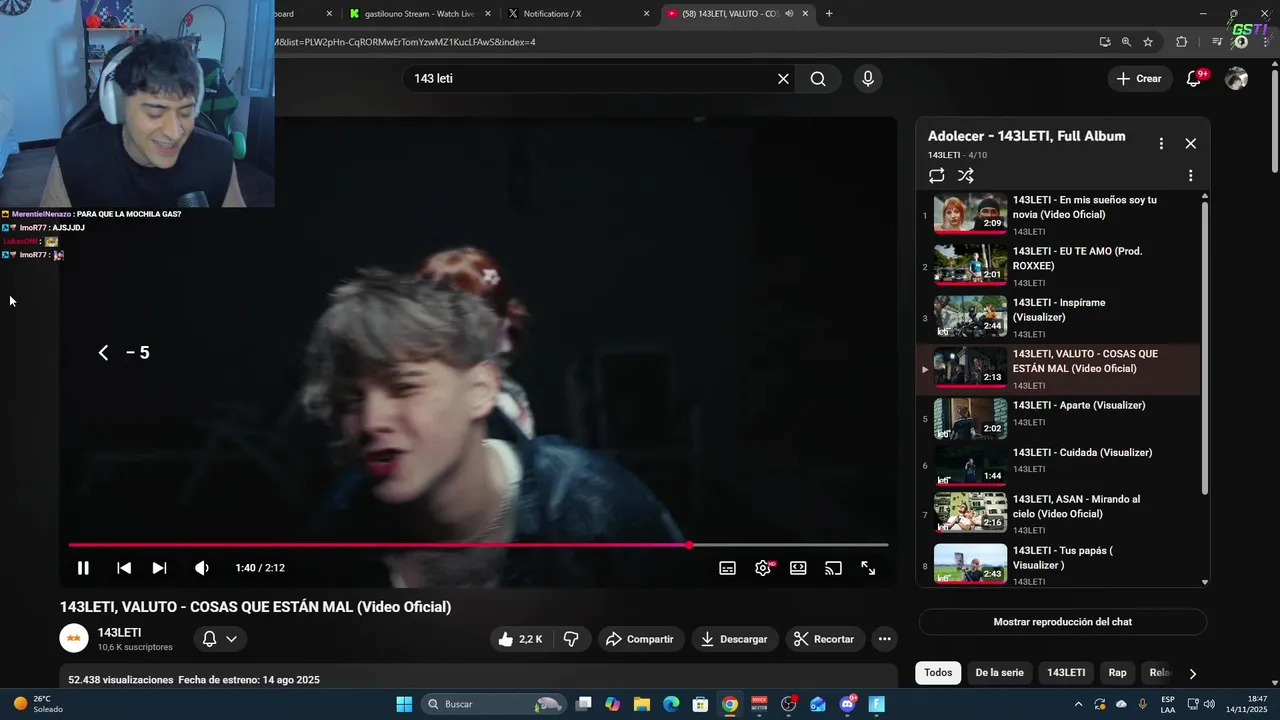Open 'Tus papás (Visualizer)' playlist video
This screenshot has width=1280, height=720.
pos(1058,563)
